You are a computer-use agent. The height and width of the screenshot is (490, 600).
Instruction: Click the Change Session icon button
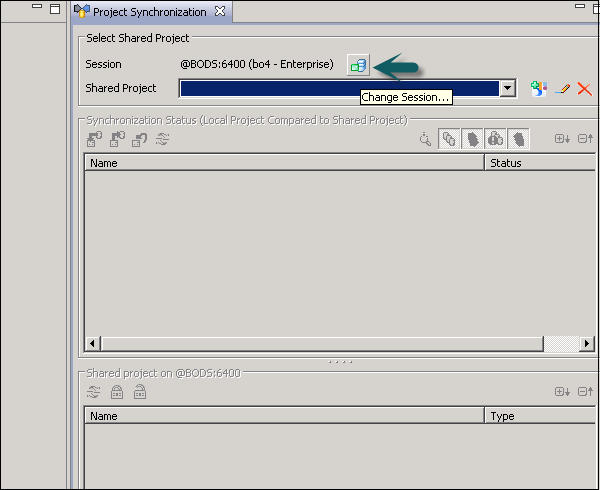(x=357, y=65)
